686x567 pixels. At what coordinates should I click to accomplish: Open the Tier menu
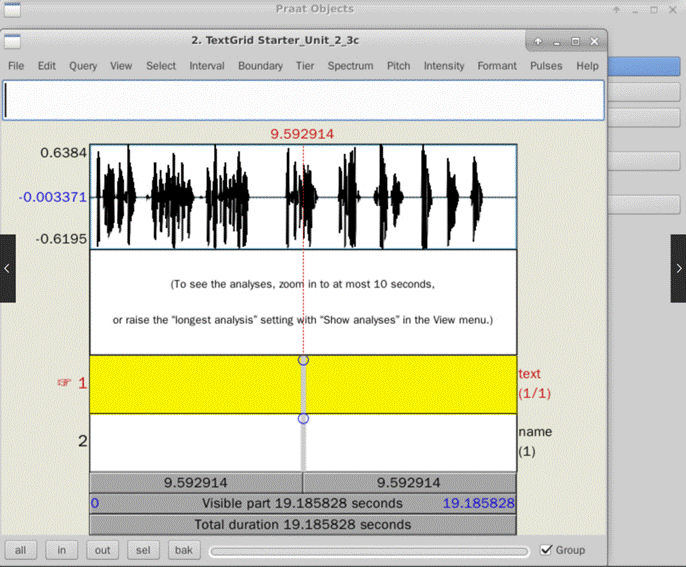304,66
